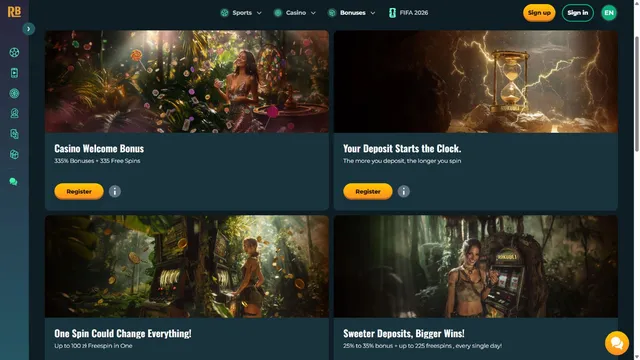
Task: Open the casino chip icon in sidebar
Action: (x=14, y=93)
